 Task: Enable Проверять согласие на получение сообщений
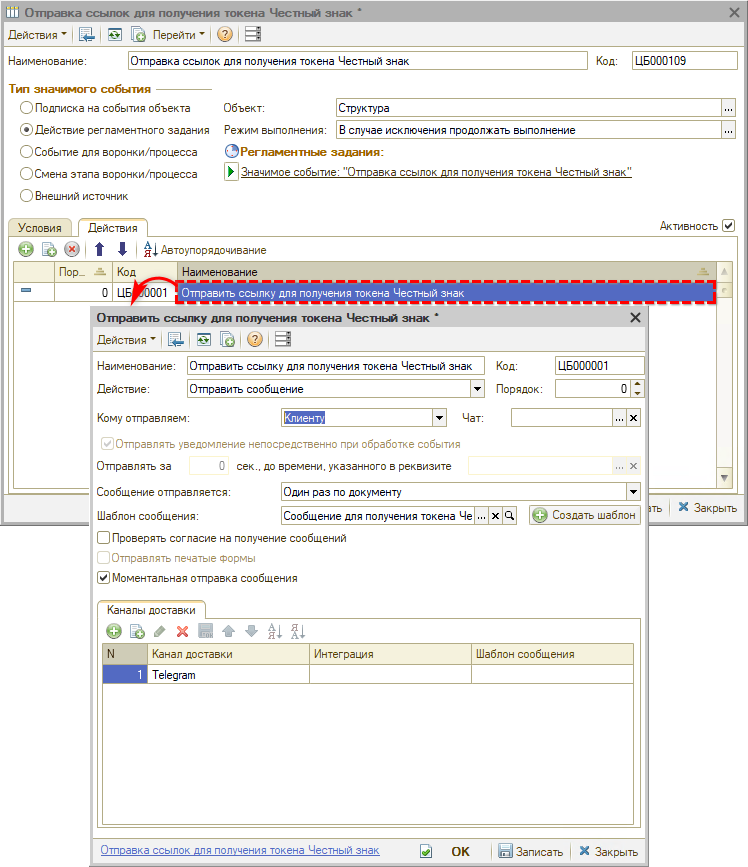tap(103, 538)
